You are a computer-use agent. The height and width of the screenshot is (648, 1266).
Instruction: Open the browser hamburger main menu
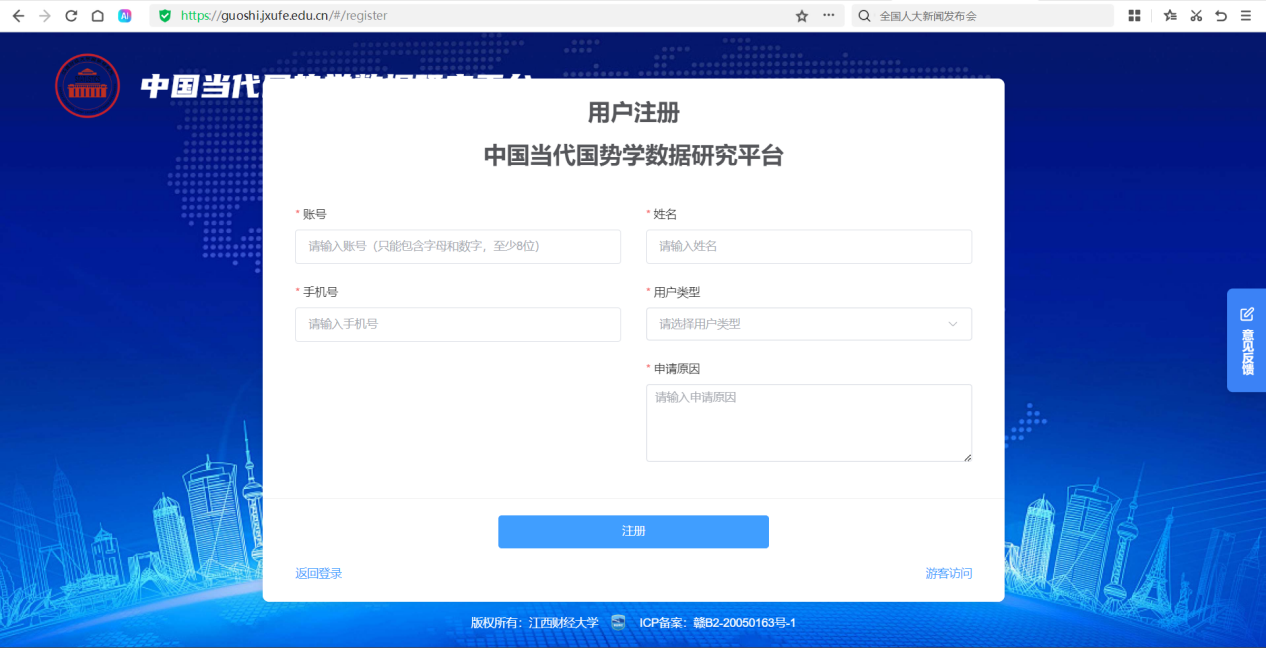pyautogui.click(x=1245, y=16)
